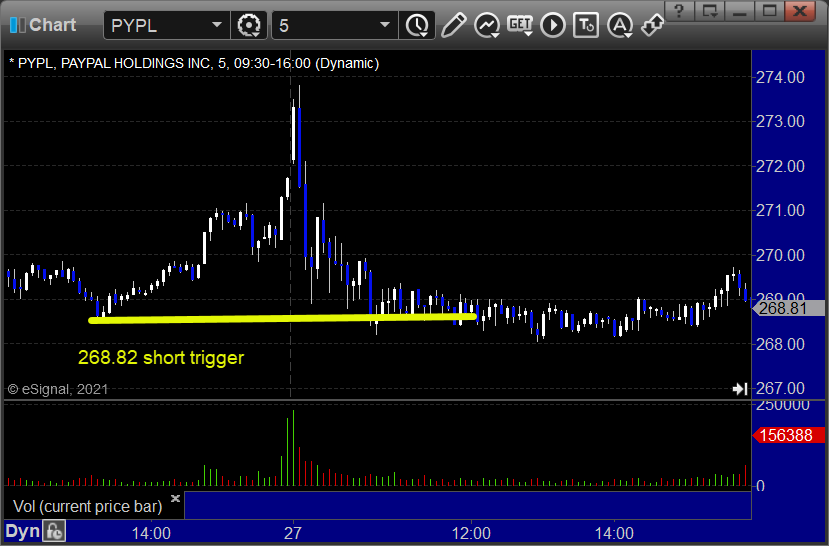
Task: Open the time template clock icon
Action: click(417, 25)
